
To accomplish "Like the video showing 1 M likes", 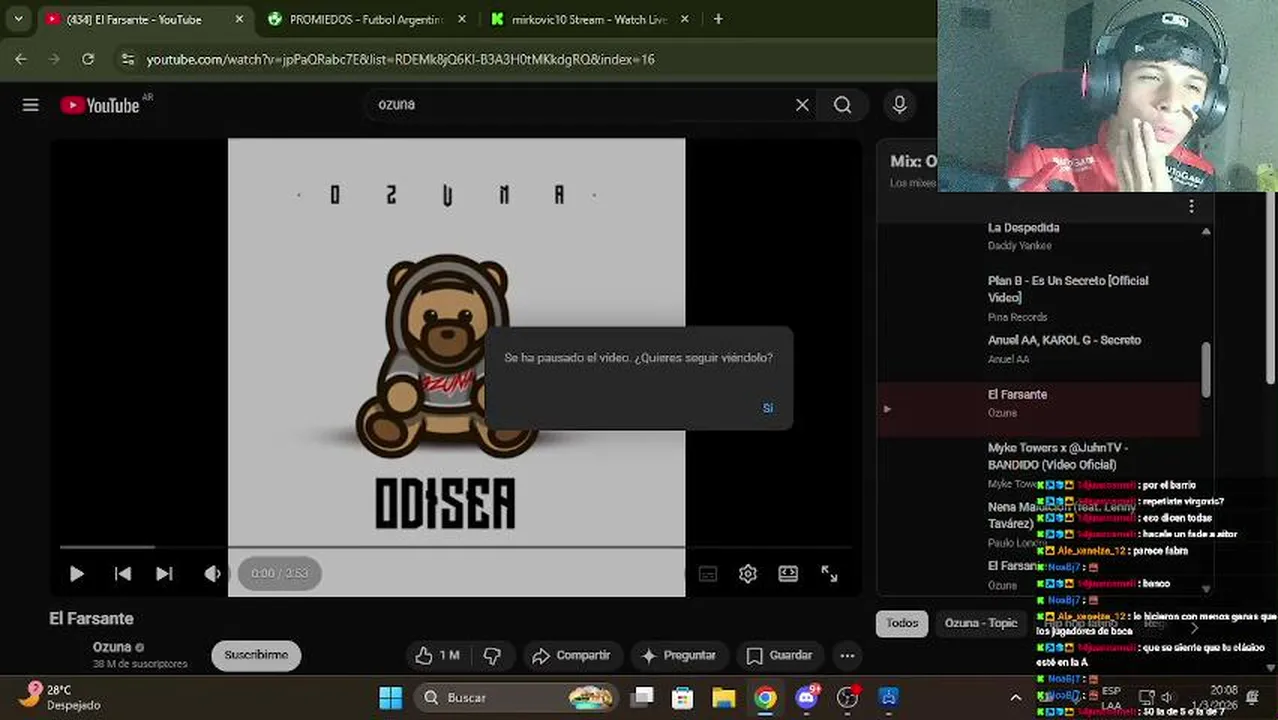I will [x=437, y=656].
